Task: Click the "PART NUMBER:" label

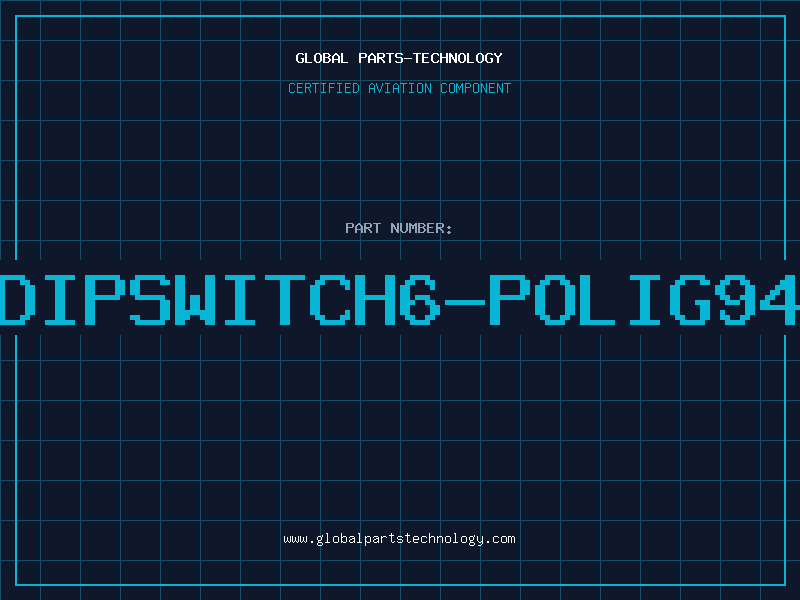Action: (x=398, y=228)
